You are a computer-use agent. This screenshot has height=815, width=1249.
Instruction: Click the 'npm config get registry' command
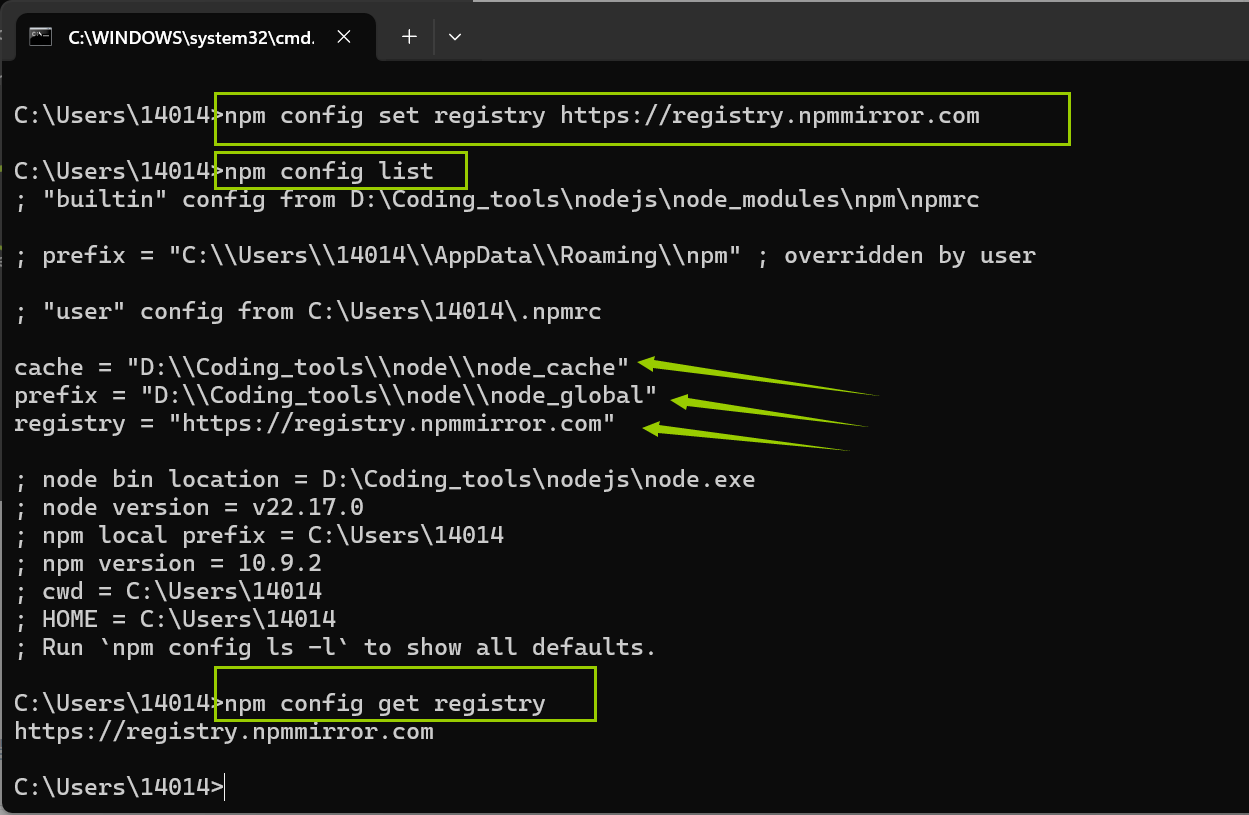pyautogui.click(x=385, y=703)
